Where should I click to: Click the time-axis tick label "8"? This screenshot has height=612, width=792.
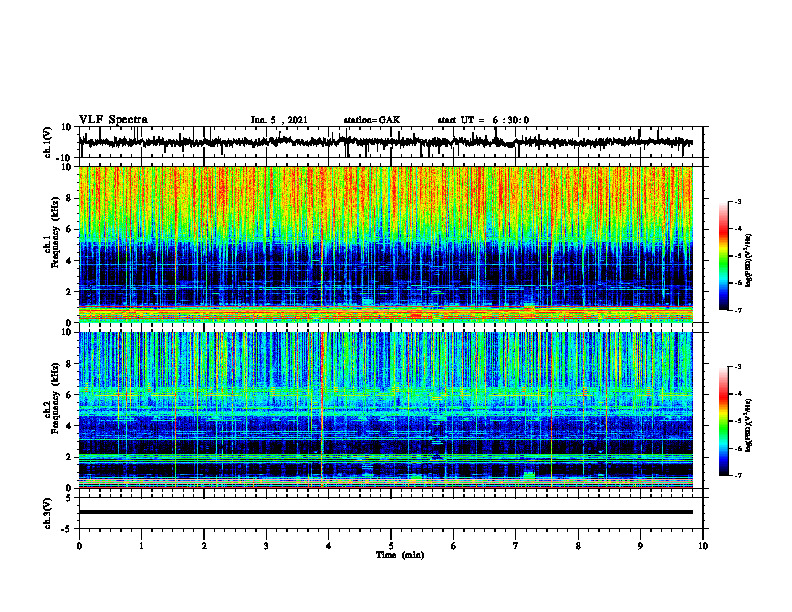click(578, 546)
